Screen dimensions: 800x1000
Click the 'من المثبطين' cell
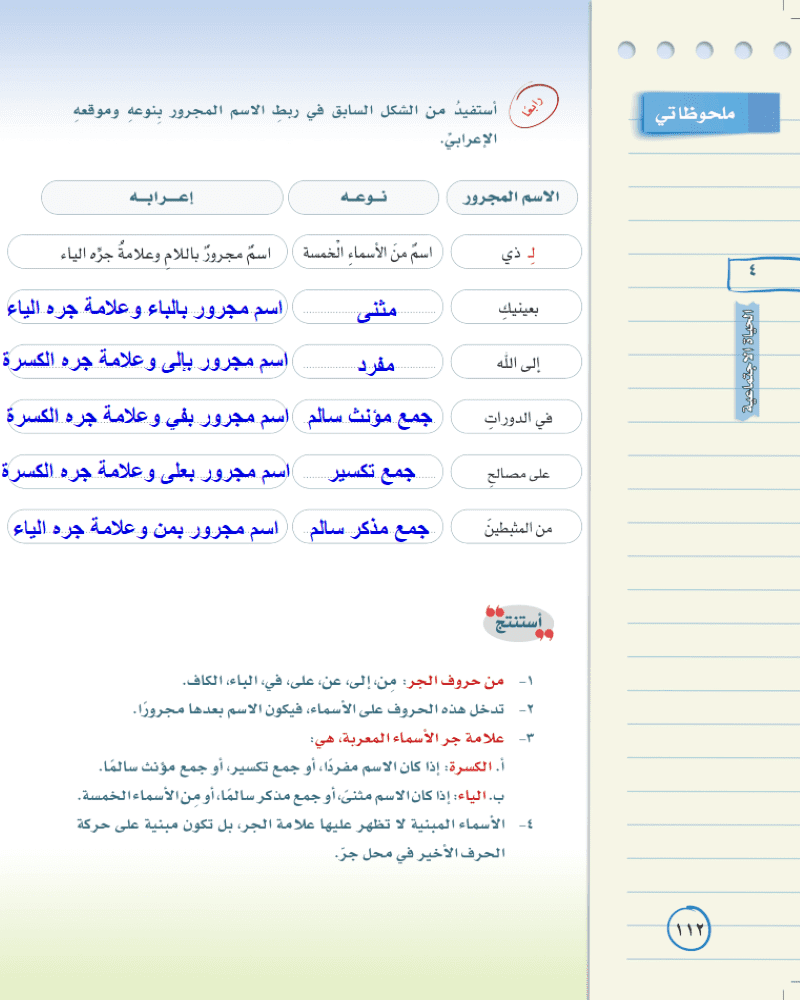516,526
